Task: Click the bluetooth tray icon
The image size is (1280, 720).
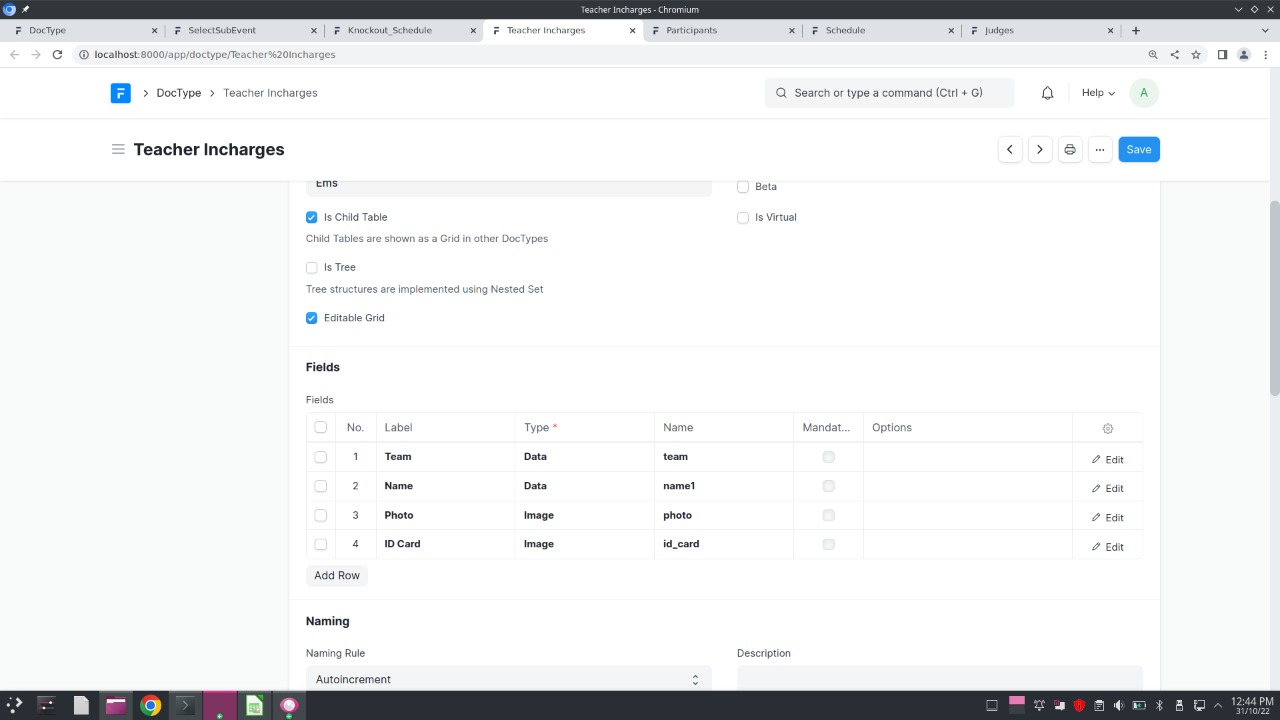Action: tap(1159, 705)
